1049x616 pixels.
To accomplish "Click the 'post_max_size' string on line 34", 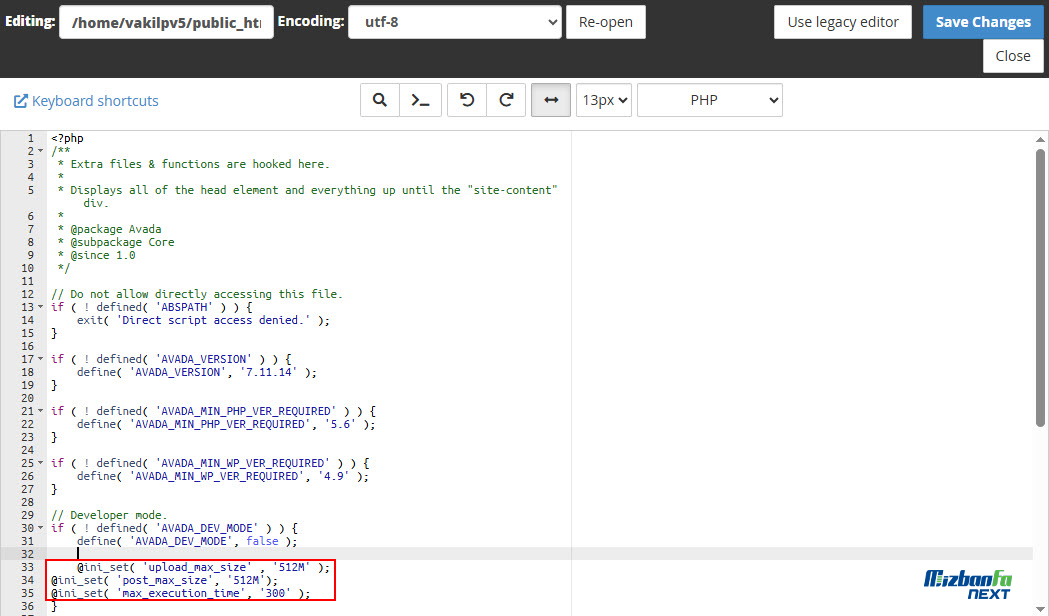I will [x=165, y=581].
